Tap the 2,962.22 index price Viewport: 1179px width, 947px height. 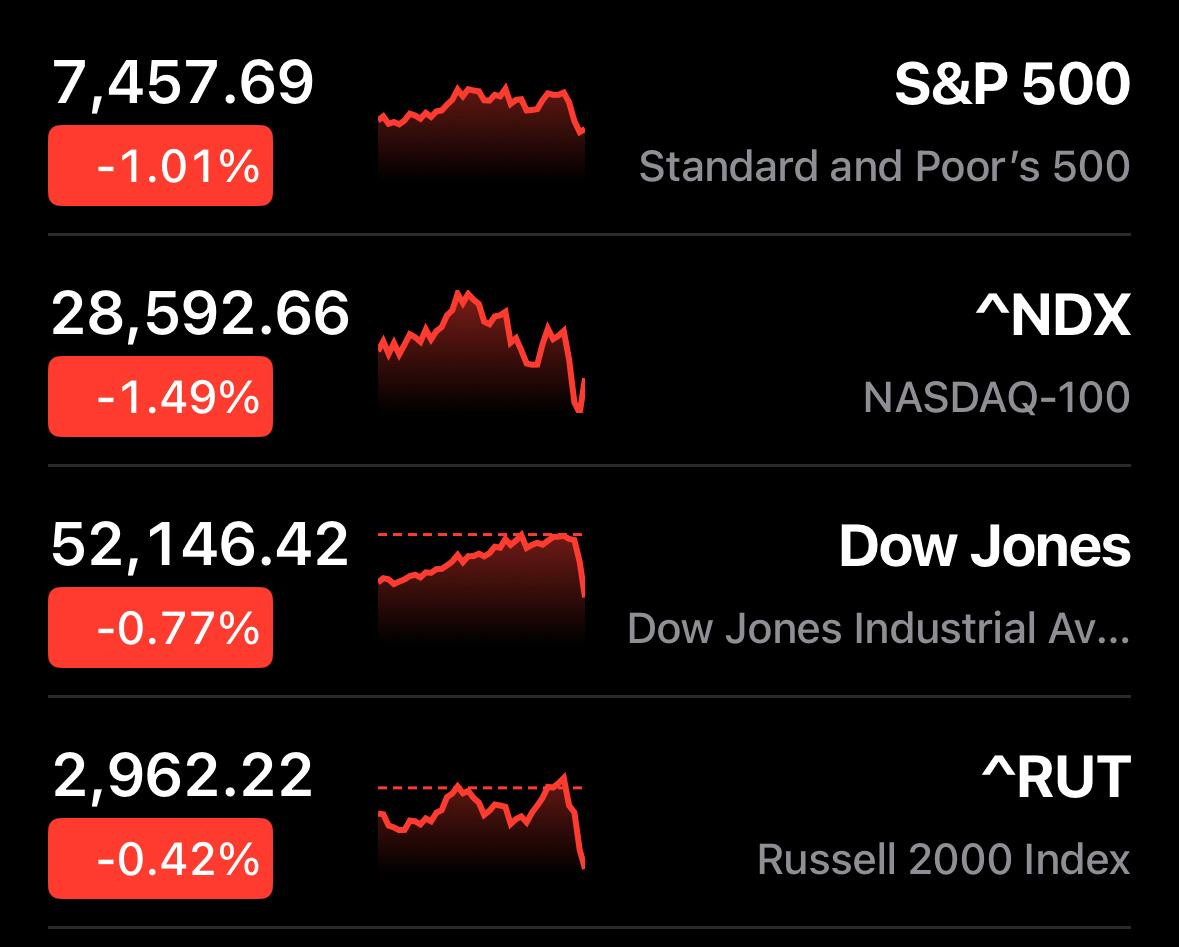[183, 776]
